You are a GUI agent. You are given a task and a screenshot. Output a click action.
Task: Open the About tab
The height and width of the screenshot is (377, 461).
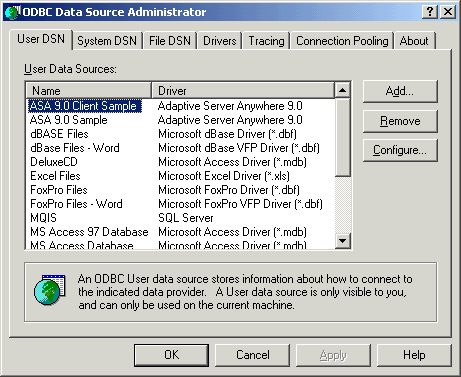pyautogui.click(x=414, y=41)
